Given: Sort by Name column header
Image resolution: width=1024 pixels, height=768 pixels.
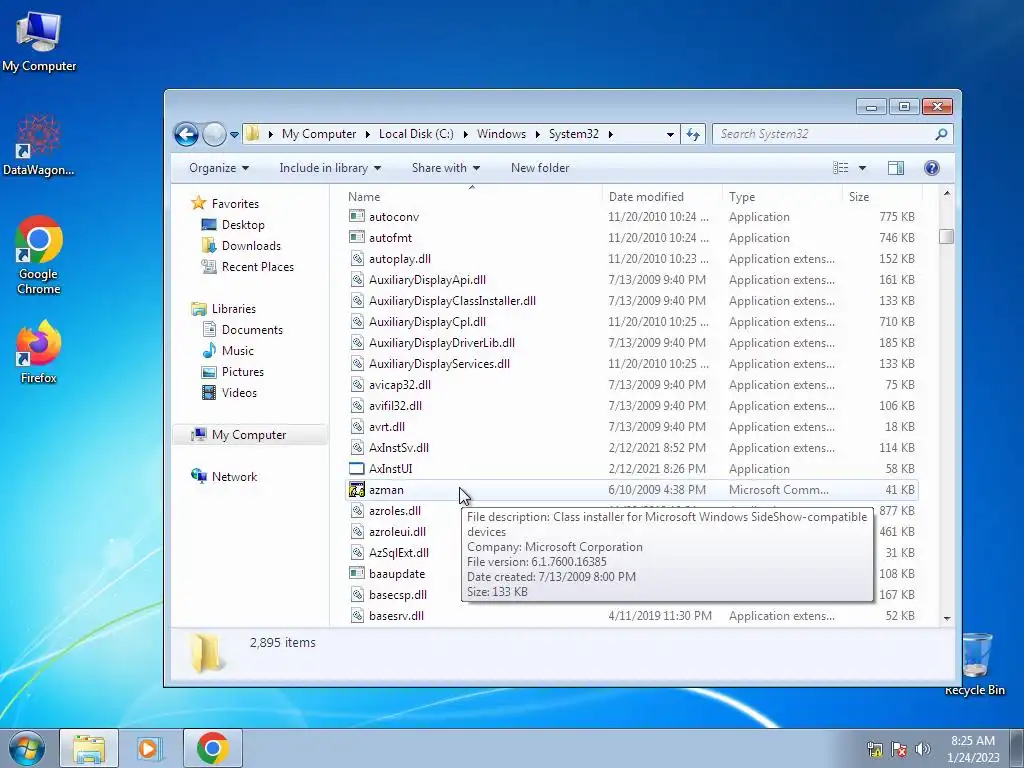Looking at the screenshot, I should coord(364,197).
